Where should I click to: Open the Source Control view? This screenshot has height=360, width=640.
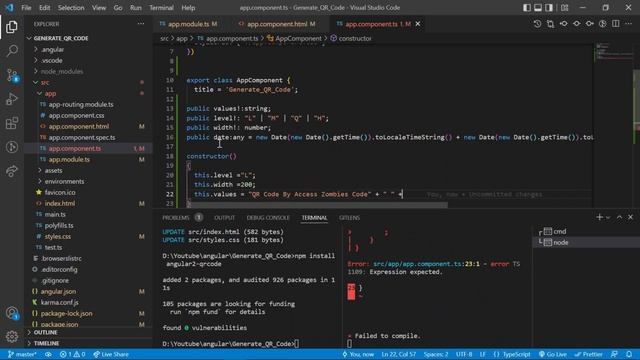click(12, 75)
